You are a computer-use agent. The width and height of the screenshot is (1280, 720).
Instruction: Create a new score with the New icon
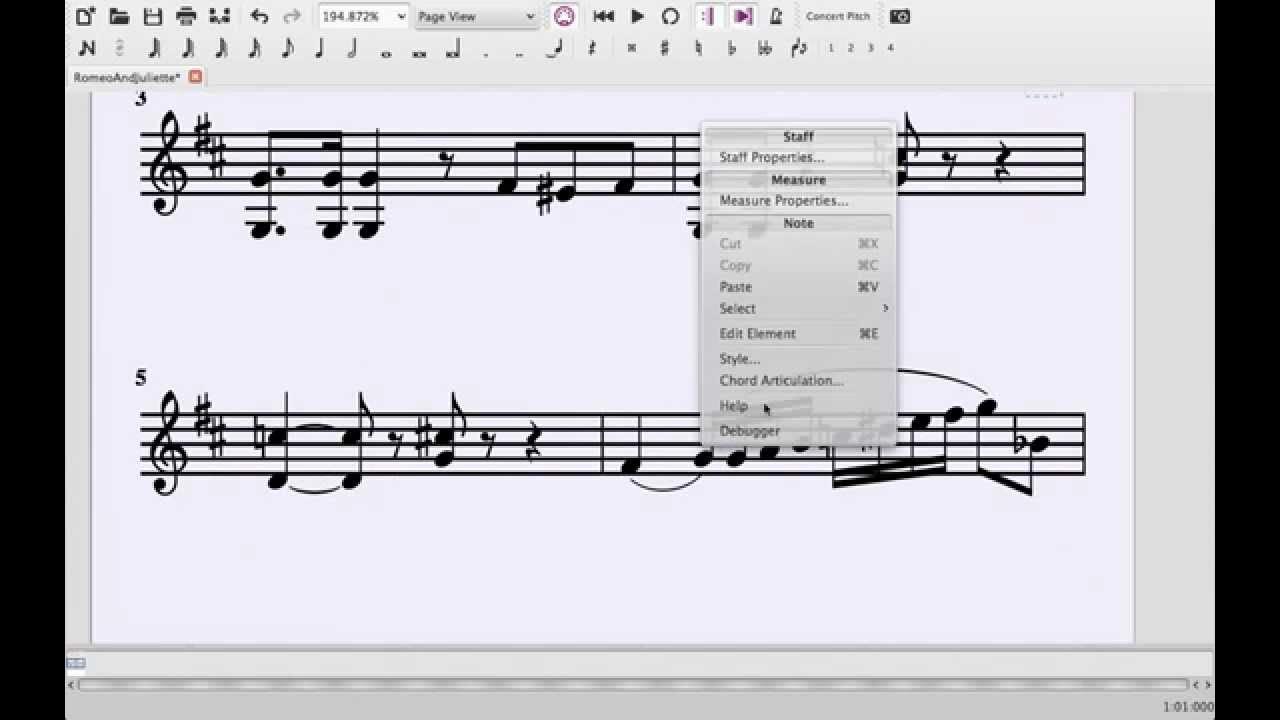pyautogui.click(x=86, y=16)
